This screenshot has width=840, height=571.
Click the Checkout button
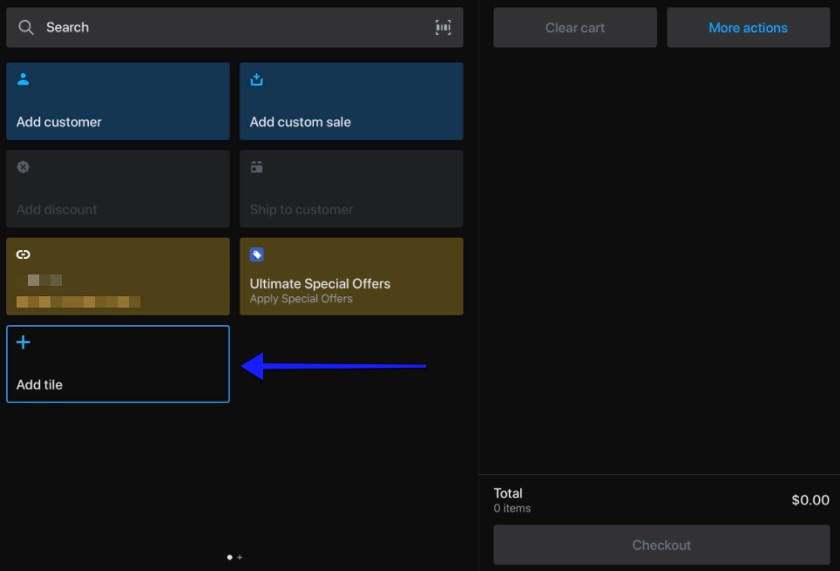661,545
